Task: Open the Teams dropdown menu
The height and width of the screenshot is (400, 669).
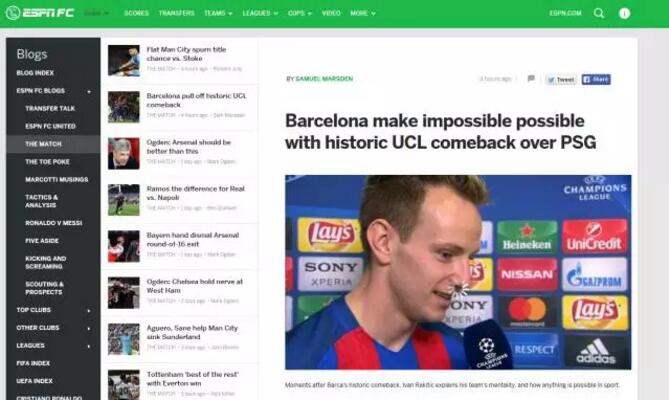Action: click(218, 13)
